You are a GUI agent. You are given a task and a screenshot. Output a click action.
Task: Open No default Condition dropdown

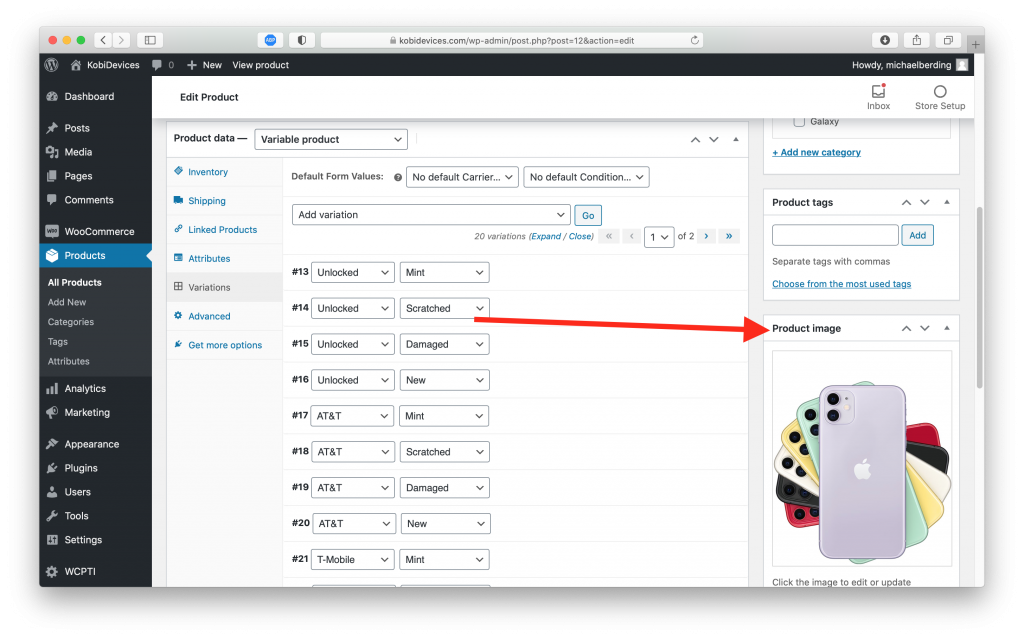pos(586,177)
